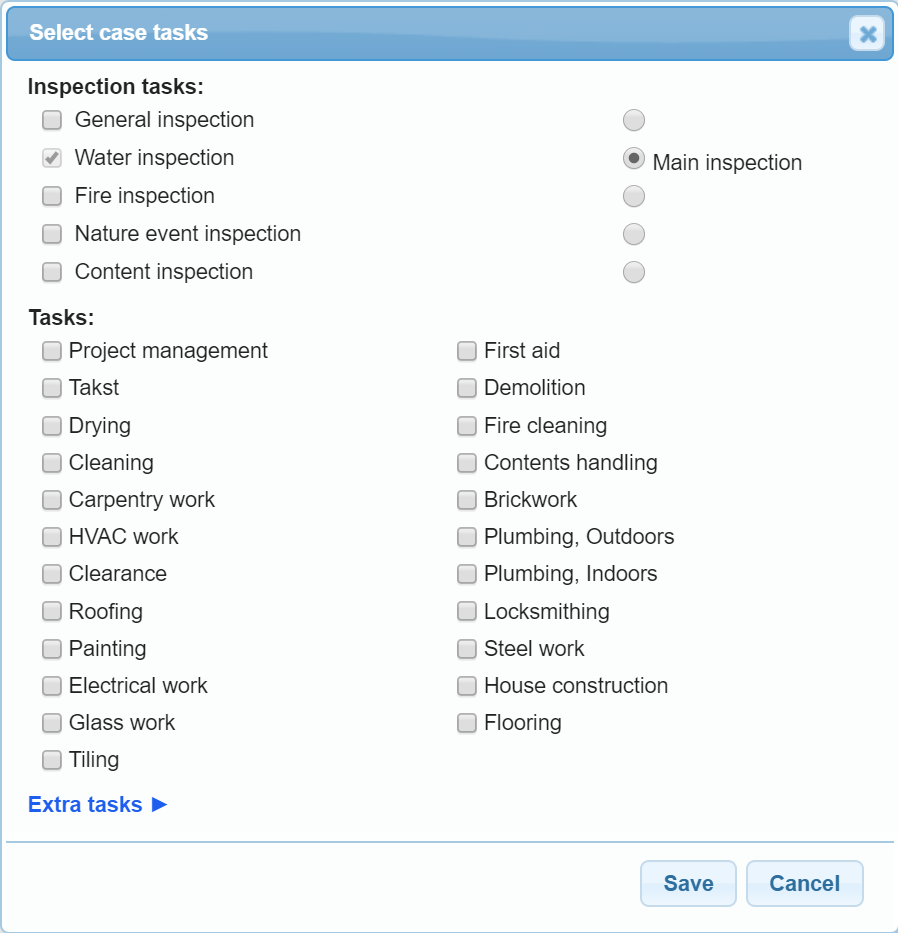Check the Project management task
This screenshot has height=933, width=898.
[x=52, y=351]
